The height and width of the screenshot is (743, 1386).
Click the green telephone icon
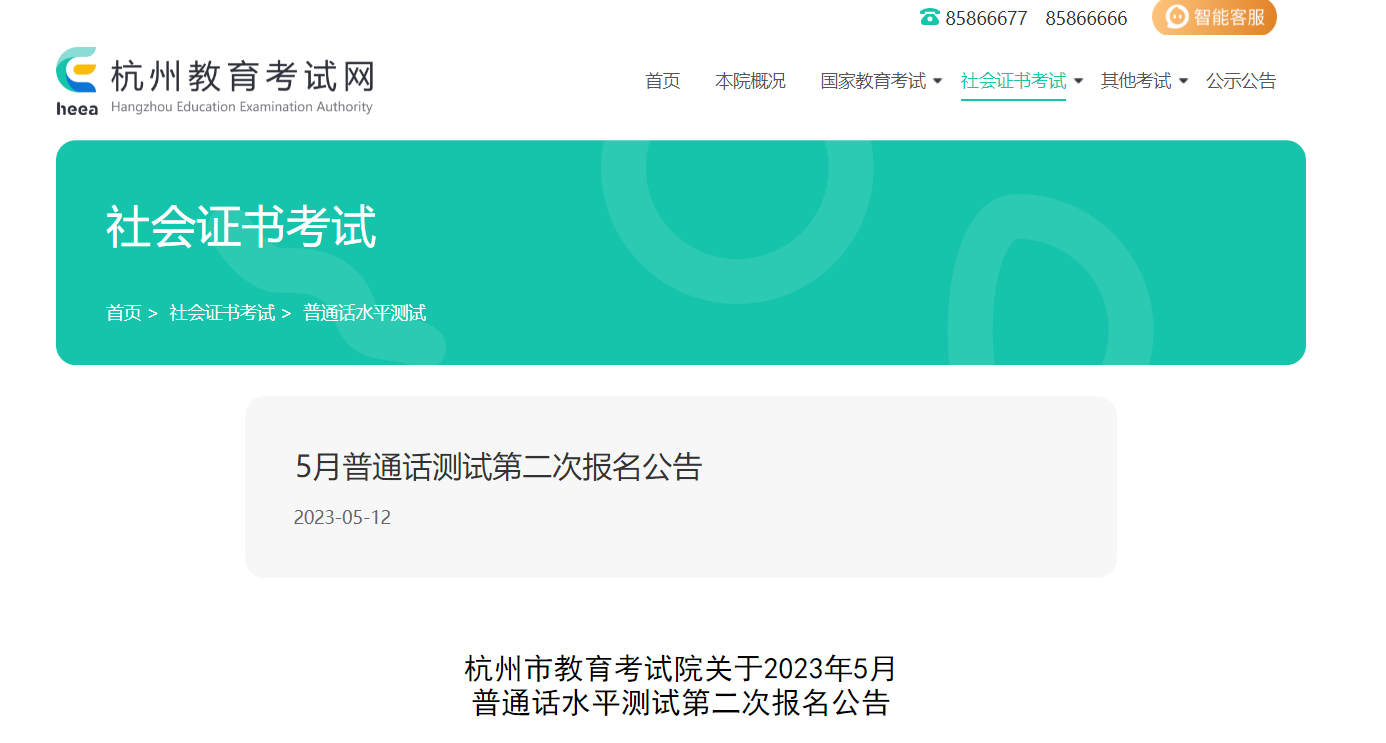click(x=929, y=18)
